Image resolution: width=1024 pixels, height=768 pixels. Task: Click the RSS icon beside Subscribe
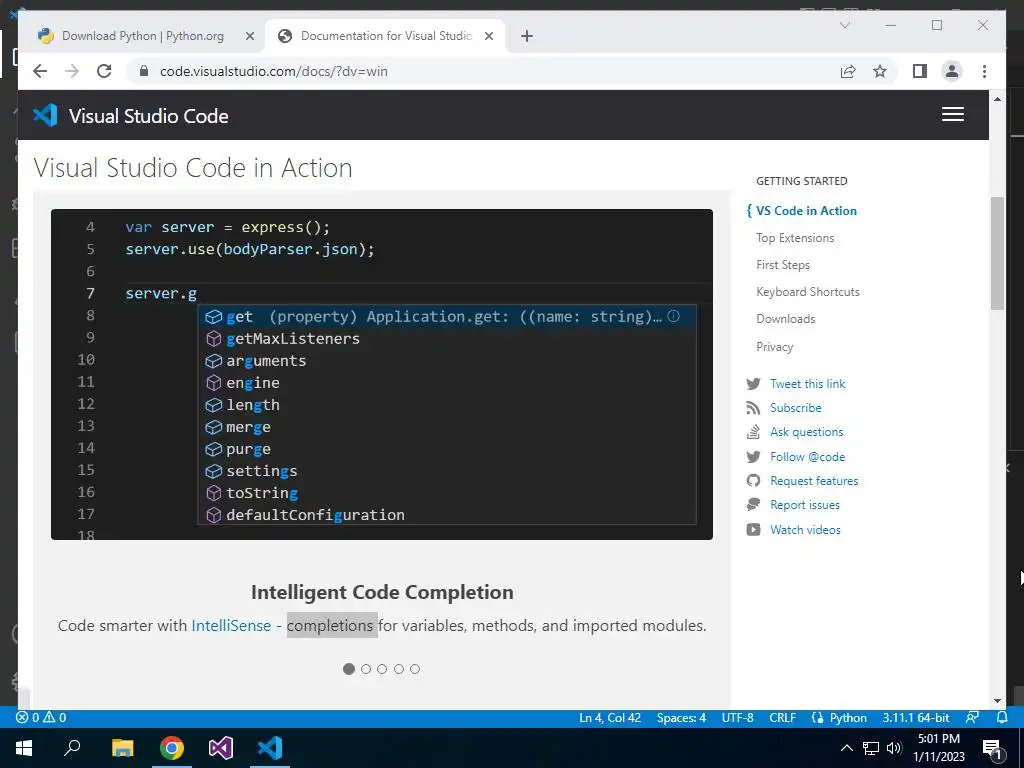(x=753, y=408)
